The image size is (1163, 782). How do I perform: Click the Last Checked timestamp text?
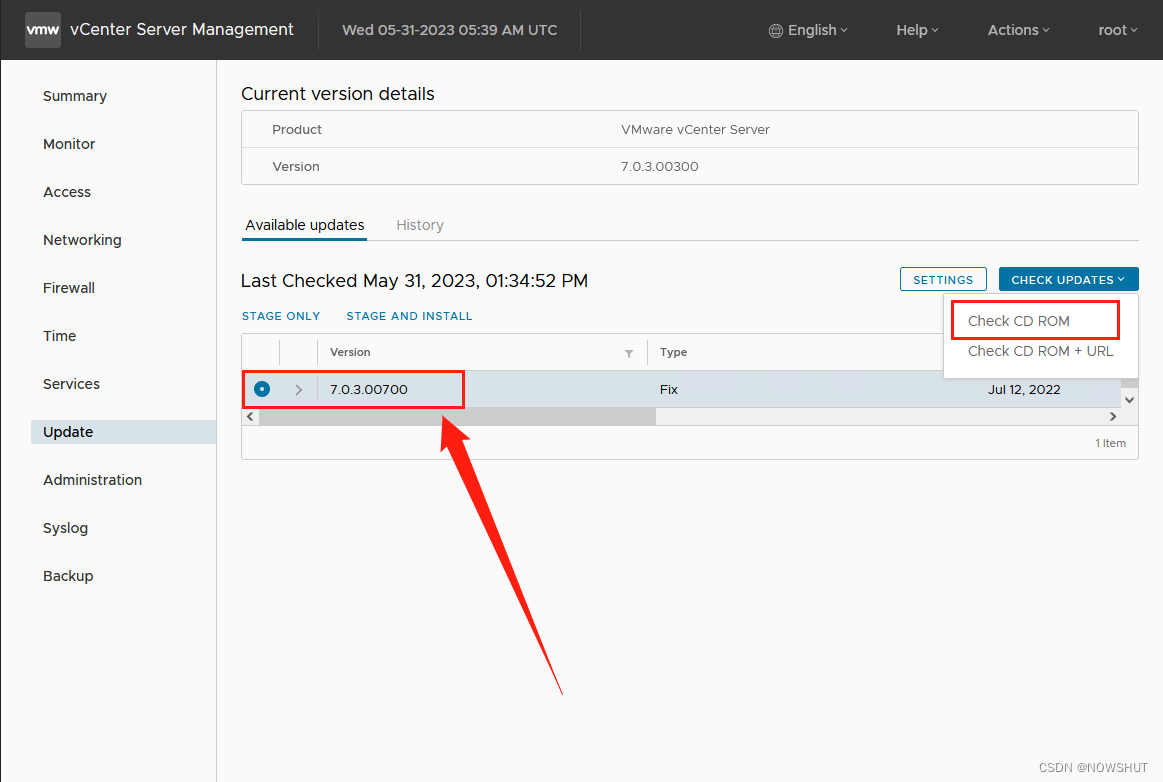[415, 280]
